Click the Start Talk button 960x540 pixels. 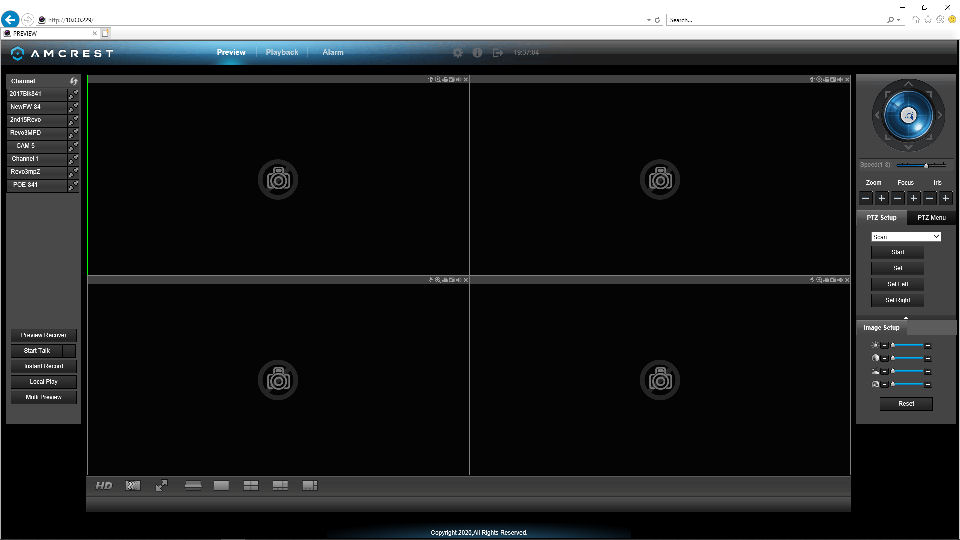[x=37, y=351]
